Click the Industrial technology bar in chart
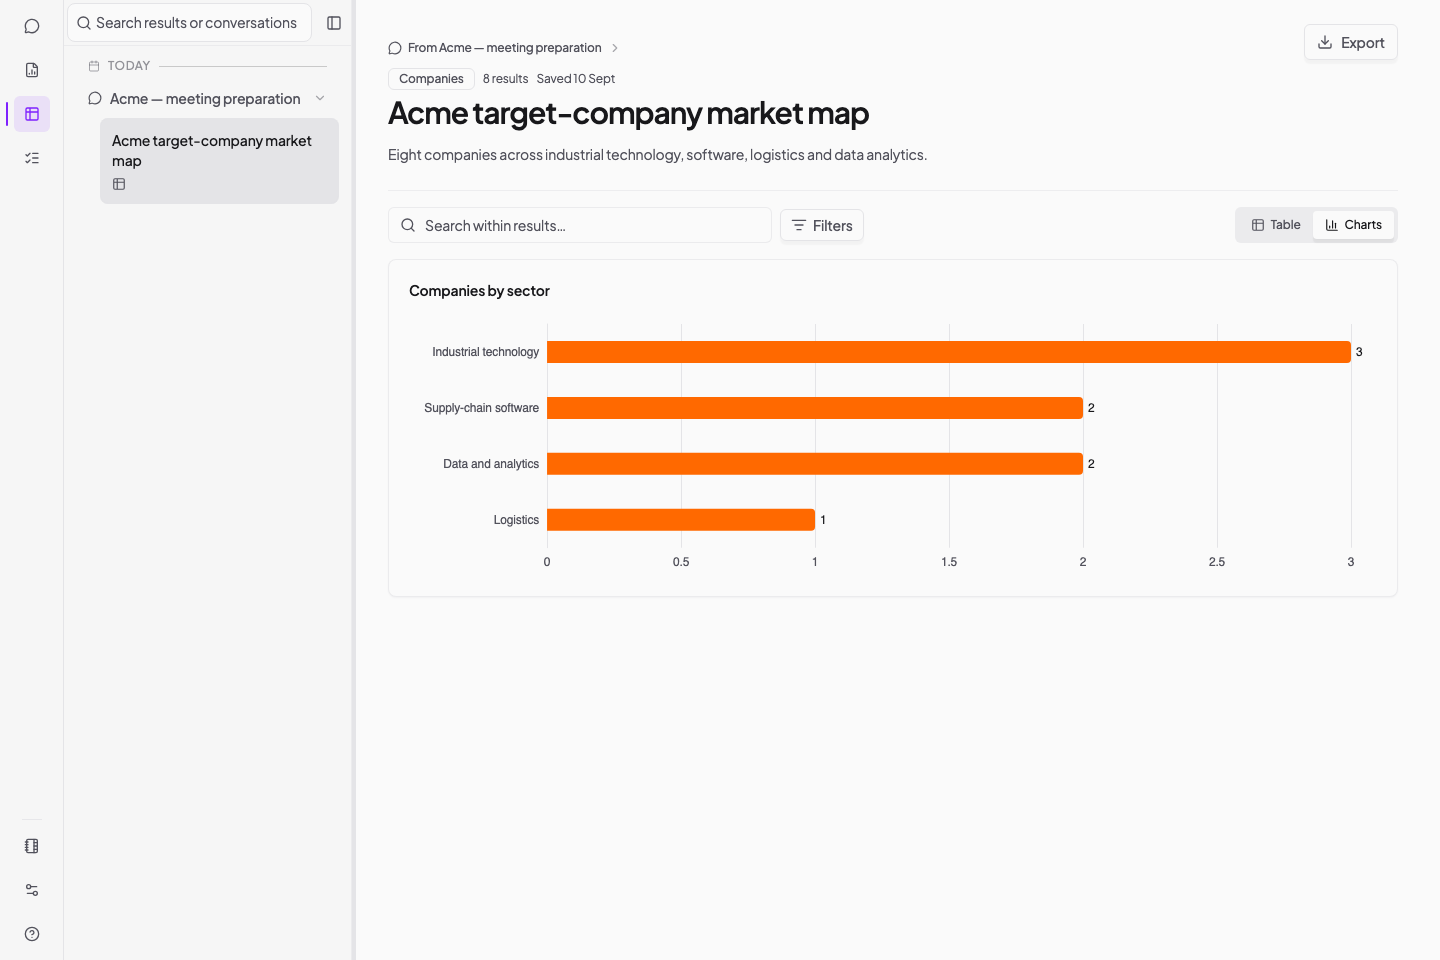 (949, 352)
